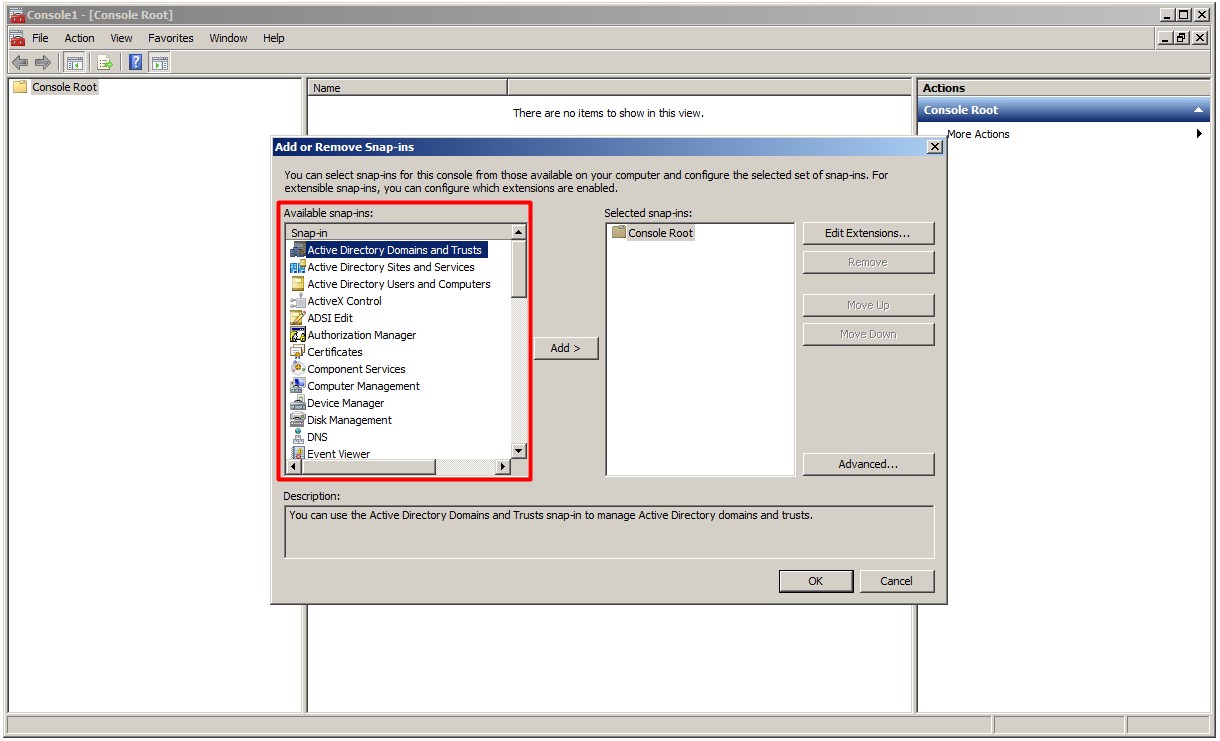Select Component Services in available snap-ins

[356, 369]
